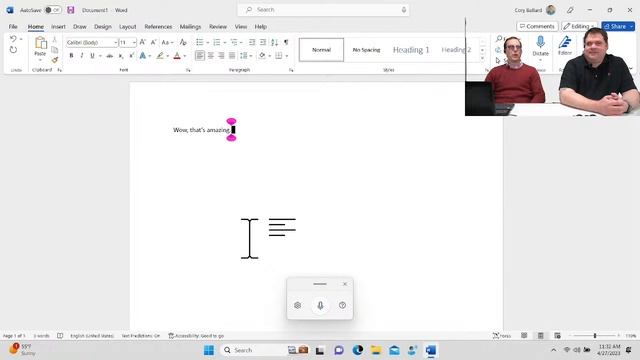This screenshot has width=640, height=360.
Task: Open bullets list dropdown
Action: (x=207, y=42)
